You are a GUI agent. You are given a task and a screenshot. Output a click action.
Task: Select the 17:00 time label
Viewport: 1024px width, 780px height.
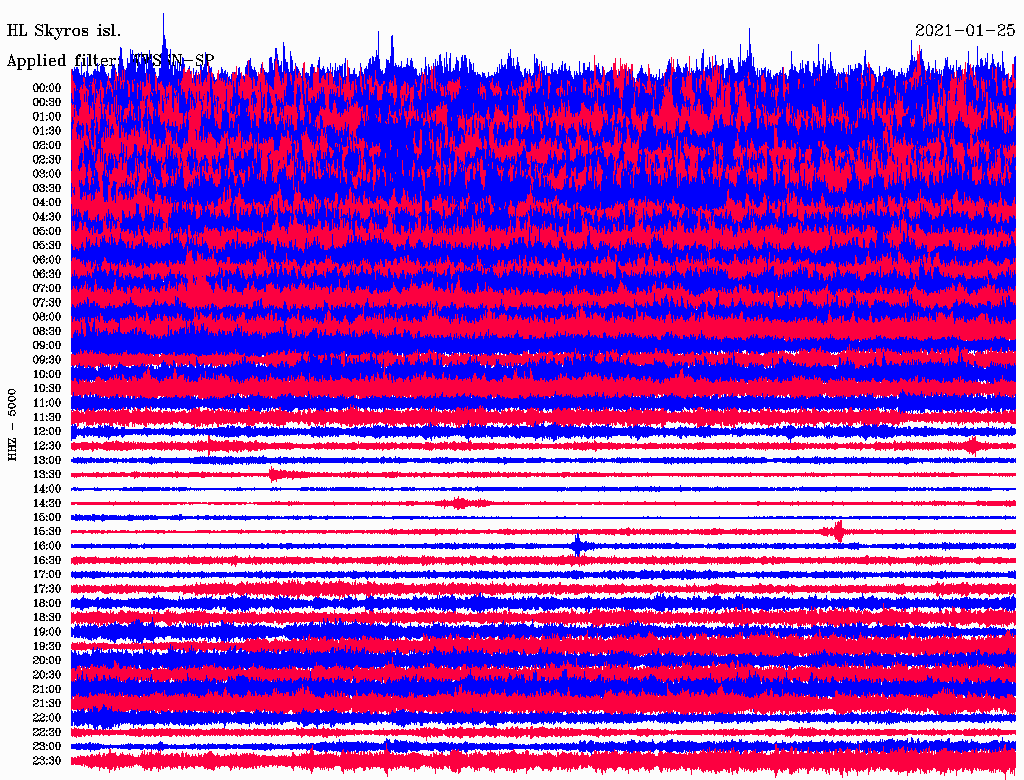tap(47, 575)
